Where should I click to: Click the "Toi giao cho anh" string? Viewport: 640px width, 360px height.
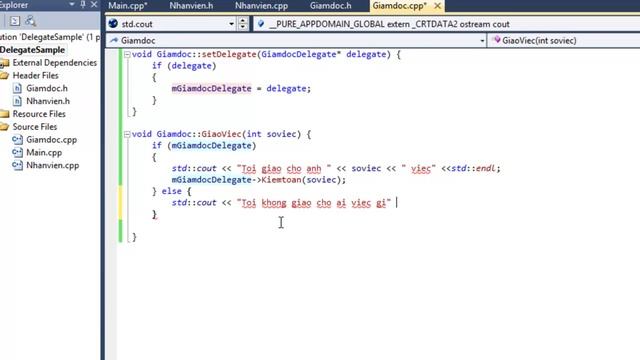(x=284, y=169)
